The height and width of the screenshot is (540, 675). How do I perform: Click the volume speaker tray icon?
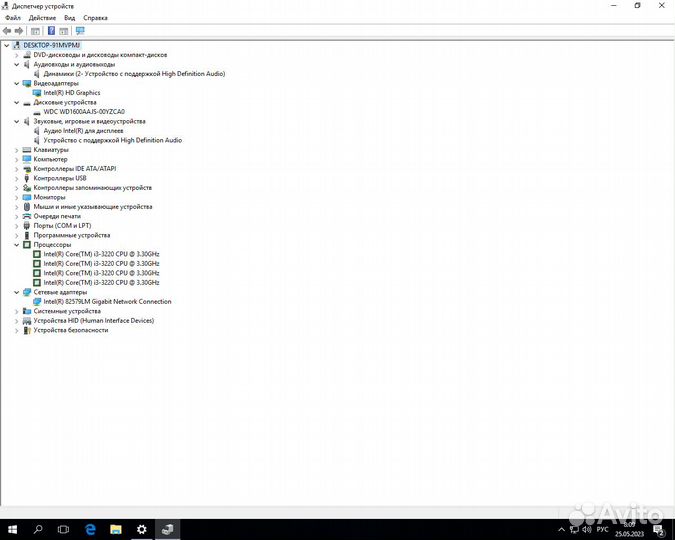pyautogui.click(x=587, y=529)
